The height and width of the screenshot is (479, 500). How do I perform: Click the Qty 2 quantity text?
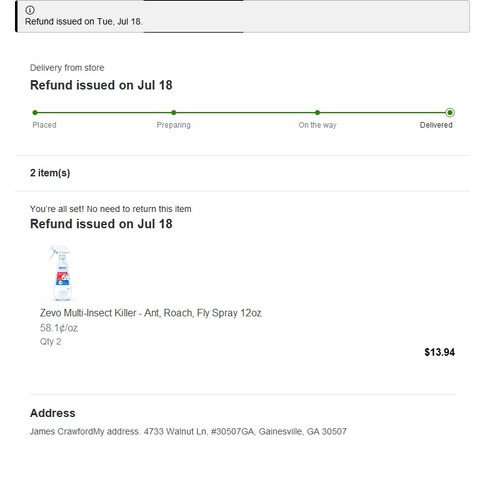click(50, 342)
